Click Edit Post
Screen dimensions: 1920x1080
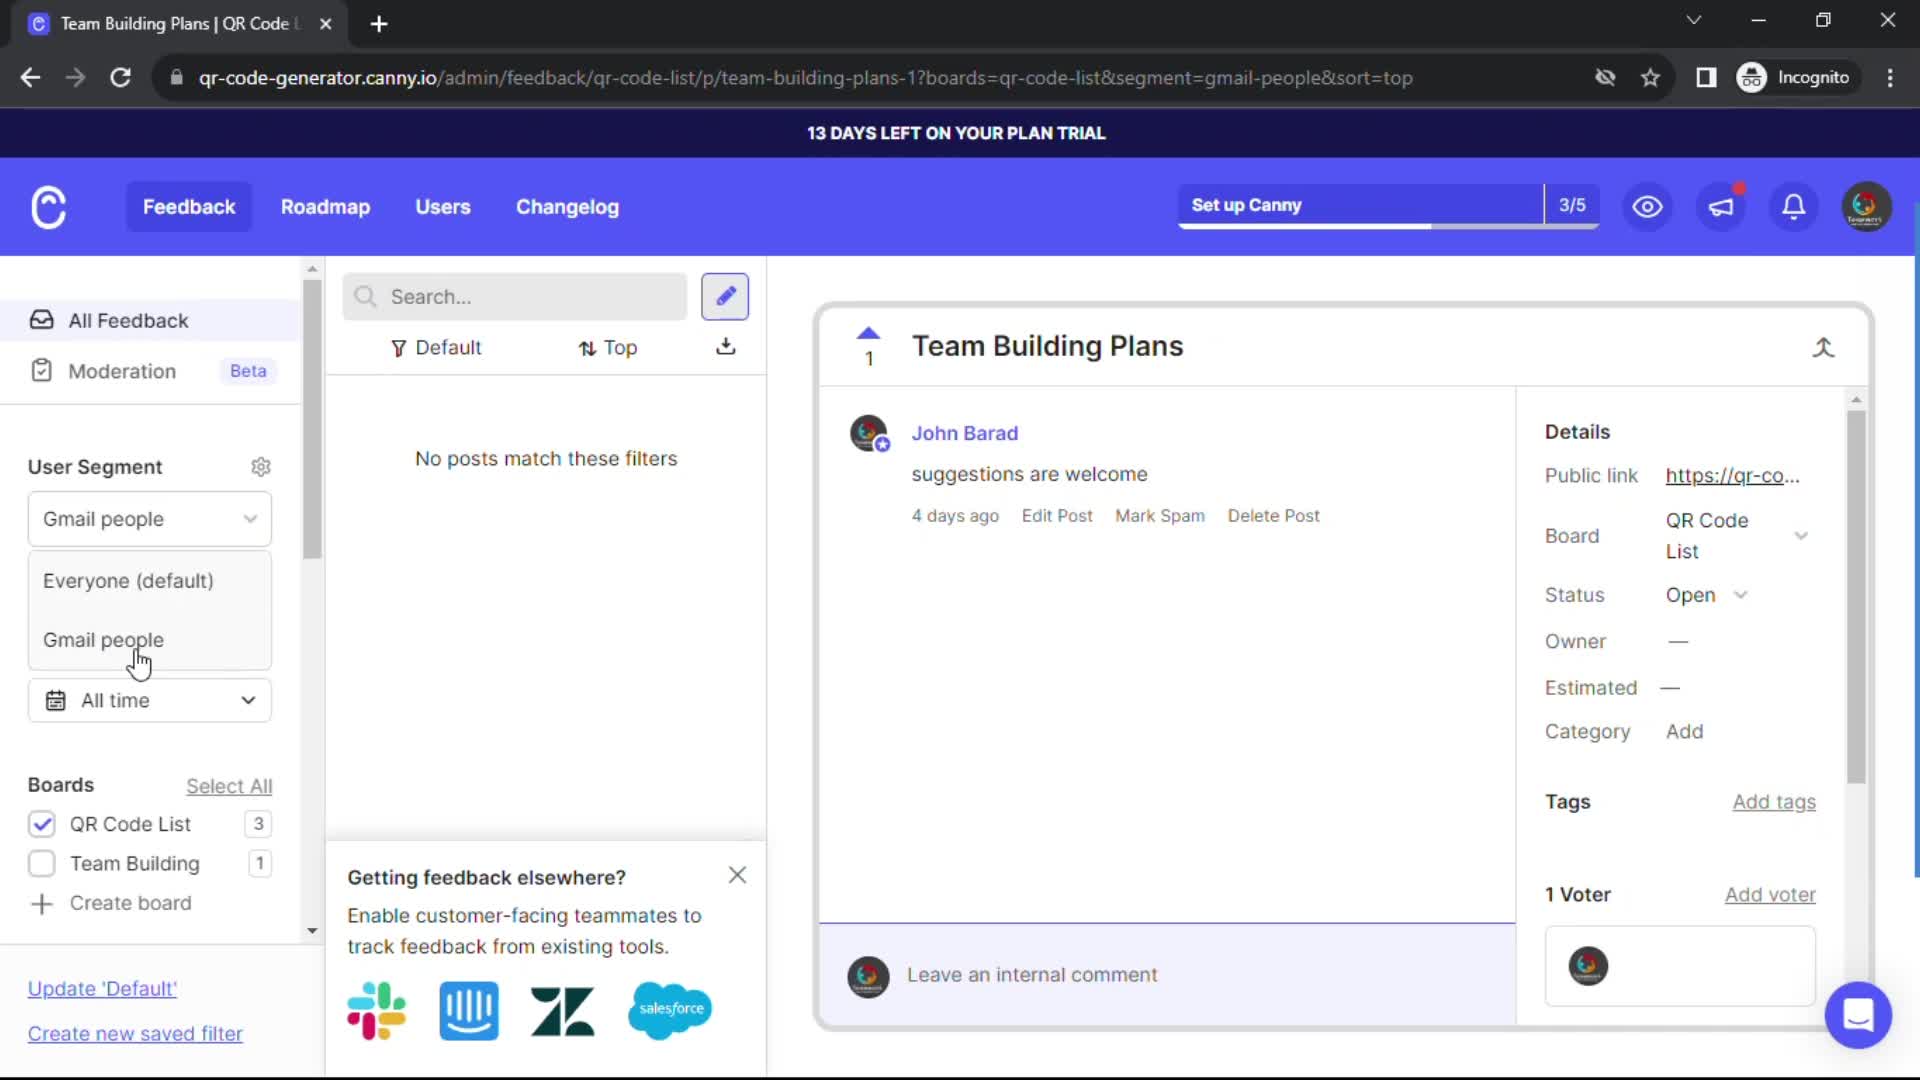point(1057,516)
